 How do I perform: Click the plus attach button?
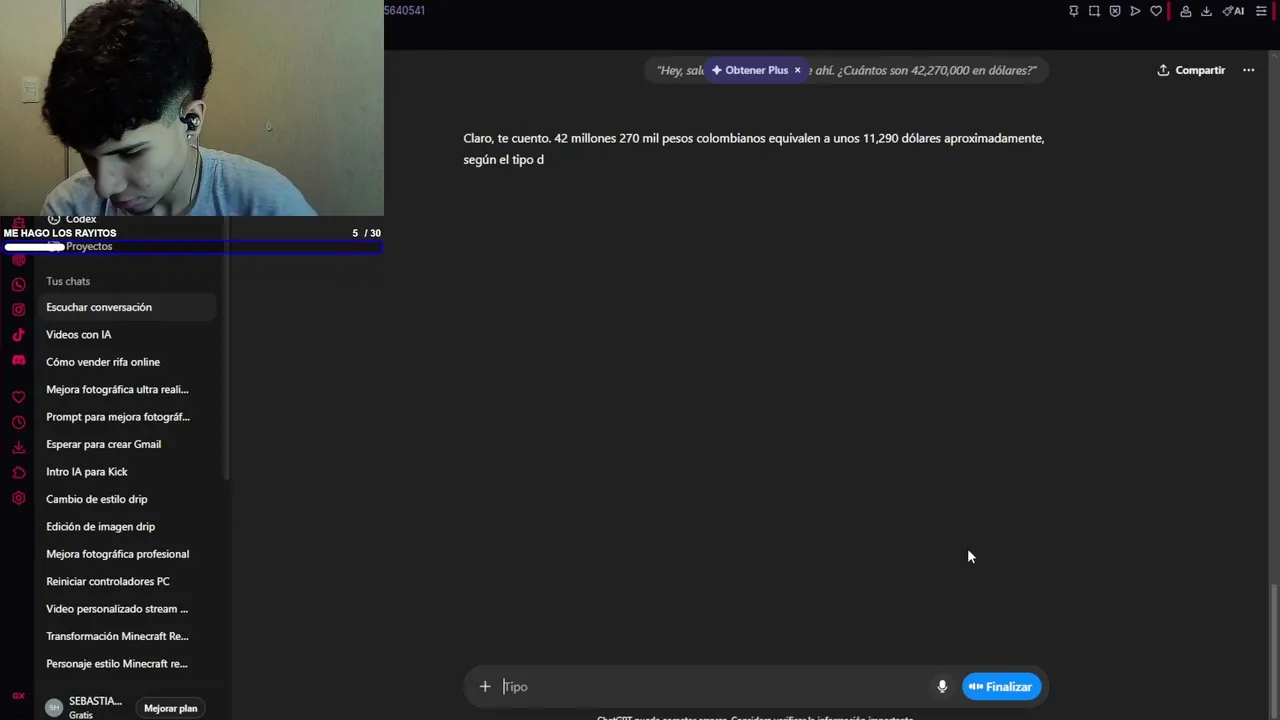point(485,687)
